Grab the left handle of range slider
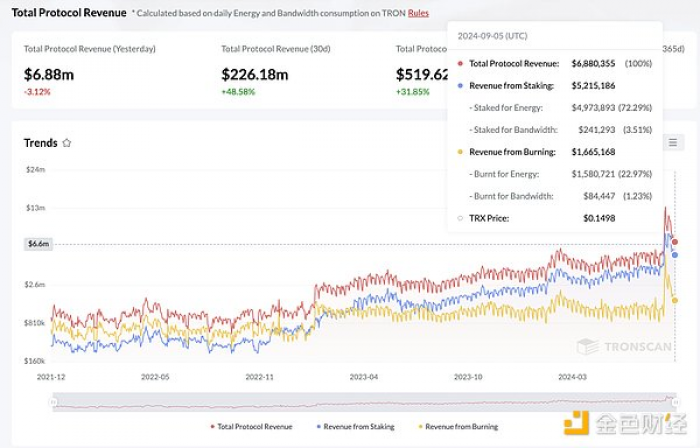Image resolution: width=700 pixels, height=448 pixels. click(53, 402)
